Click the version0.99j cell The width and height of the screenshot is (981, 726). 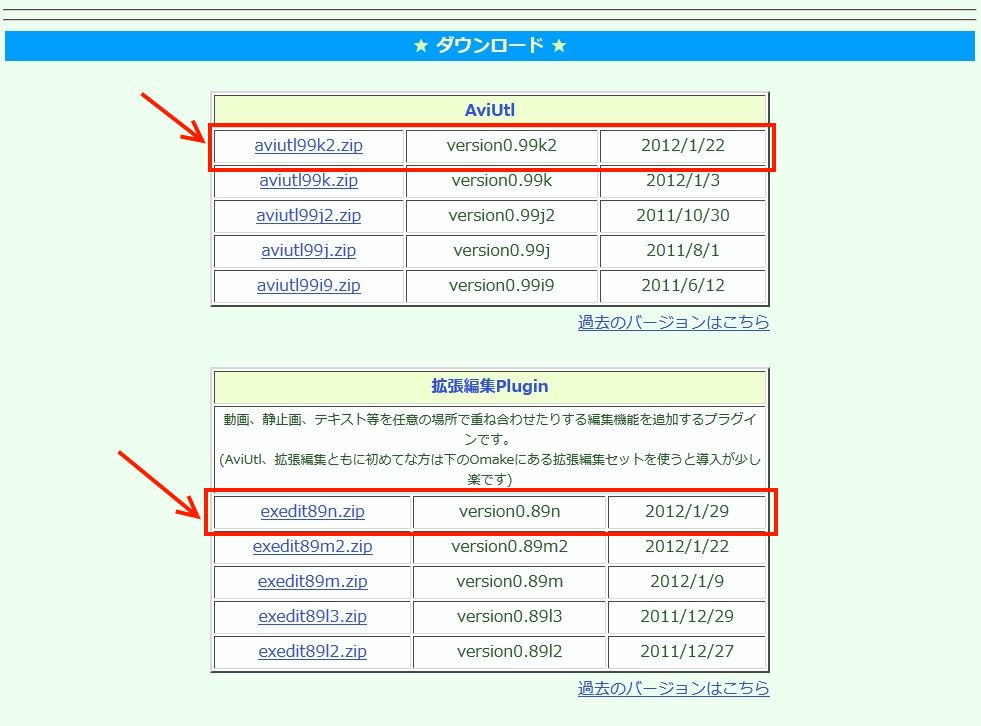[502, 250]
